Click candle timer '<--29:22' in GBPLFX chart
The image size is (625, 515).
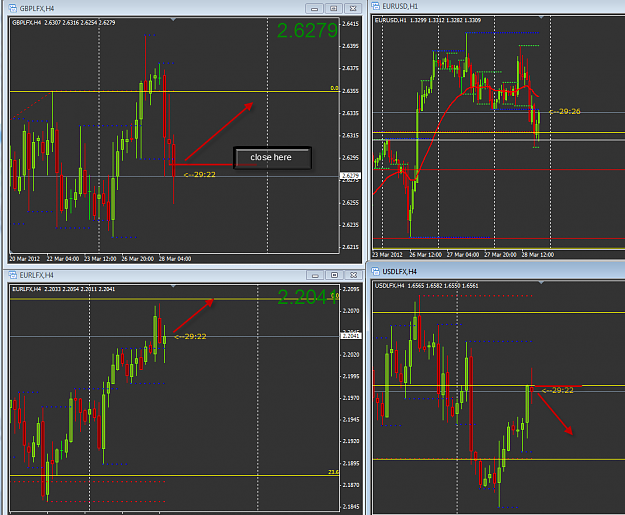(200, 175)
